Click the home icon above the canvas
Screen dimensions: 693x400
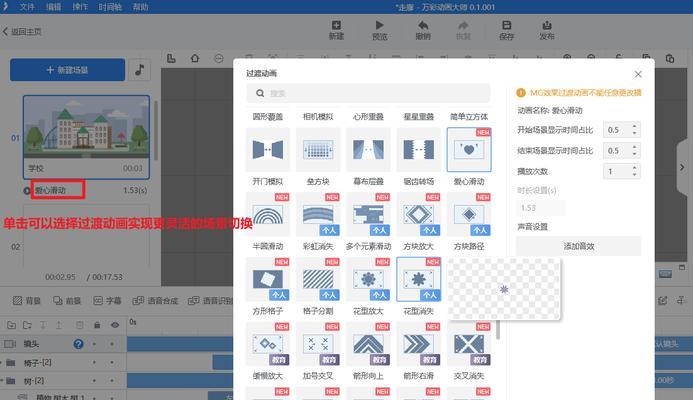point(195,58)
